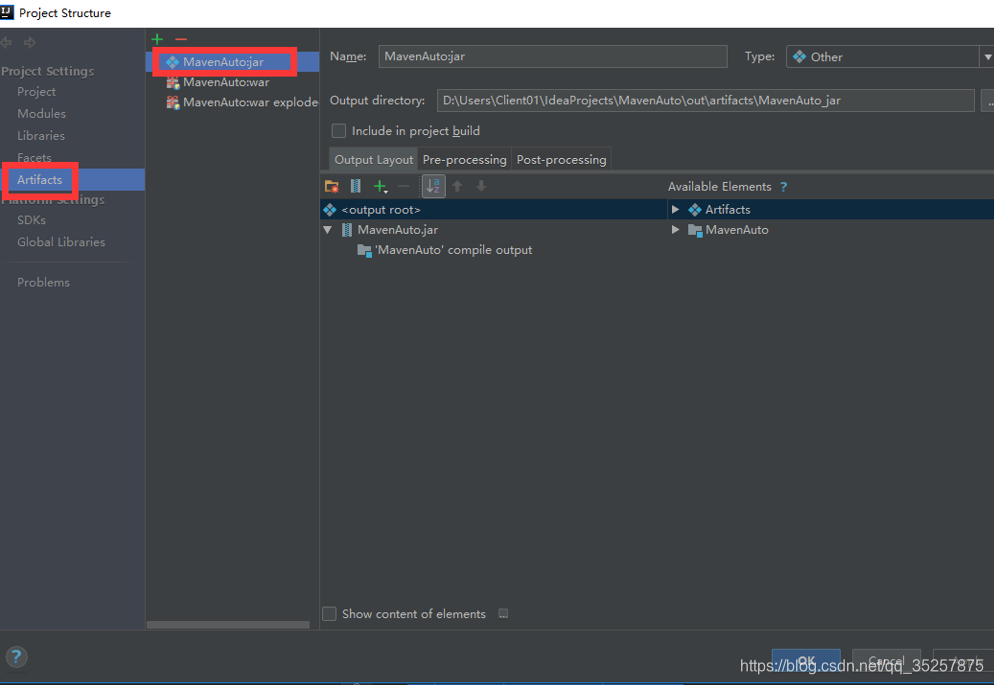Switch to the Pre-processing tab

(465, 160)
